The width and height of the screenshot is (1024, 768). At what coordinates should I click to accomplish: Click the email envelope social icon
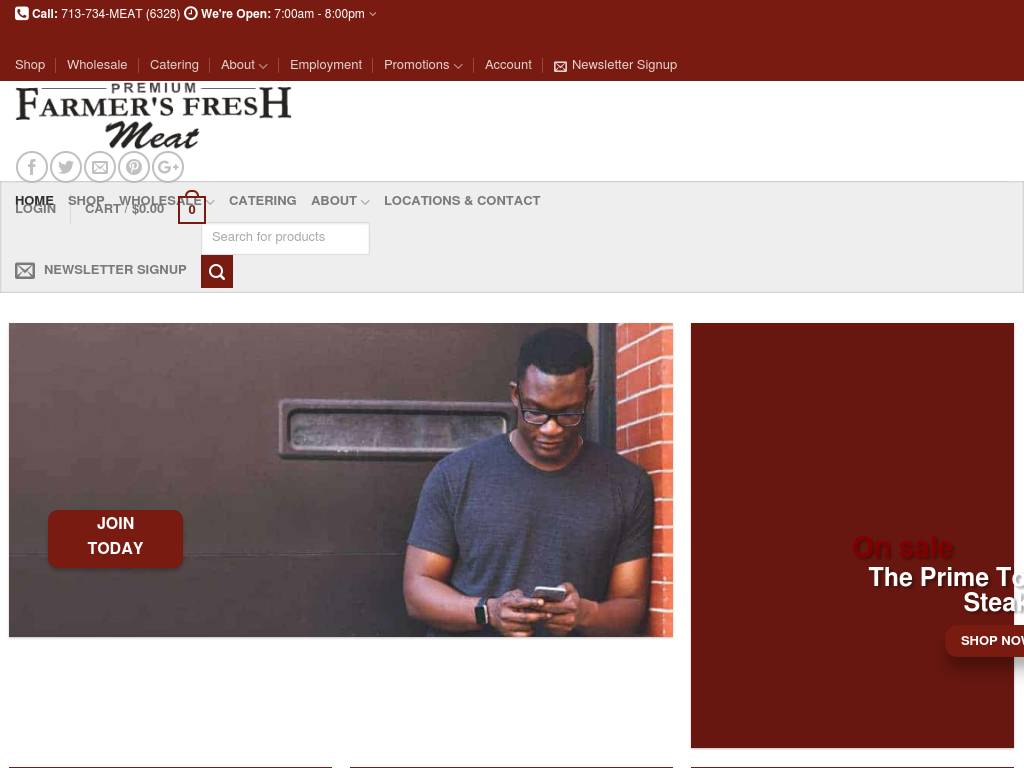(x=100, y=167)
